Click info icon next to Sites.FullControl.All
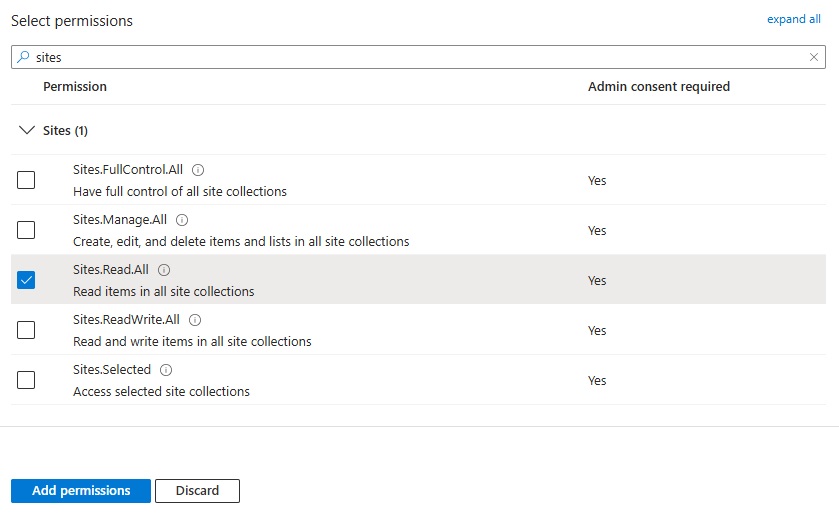This screenshot has width=839, height=514. [198, 170]
